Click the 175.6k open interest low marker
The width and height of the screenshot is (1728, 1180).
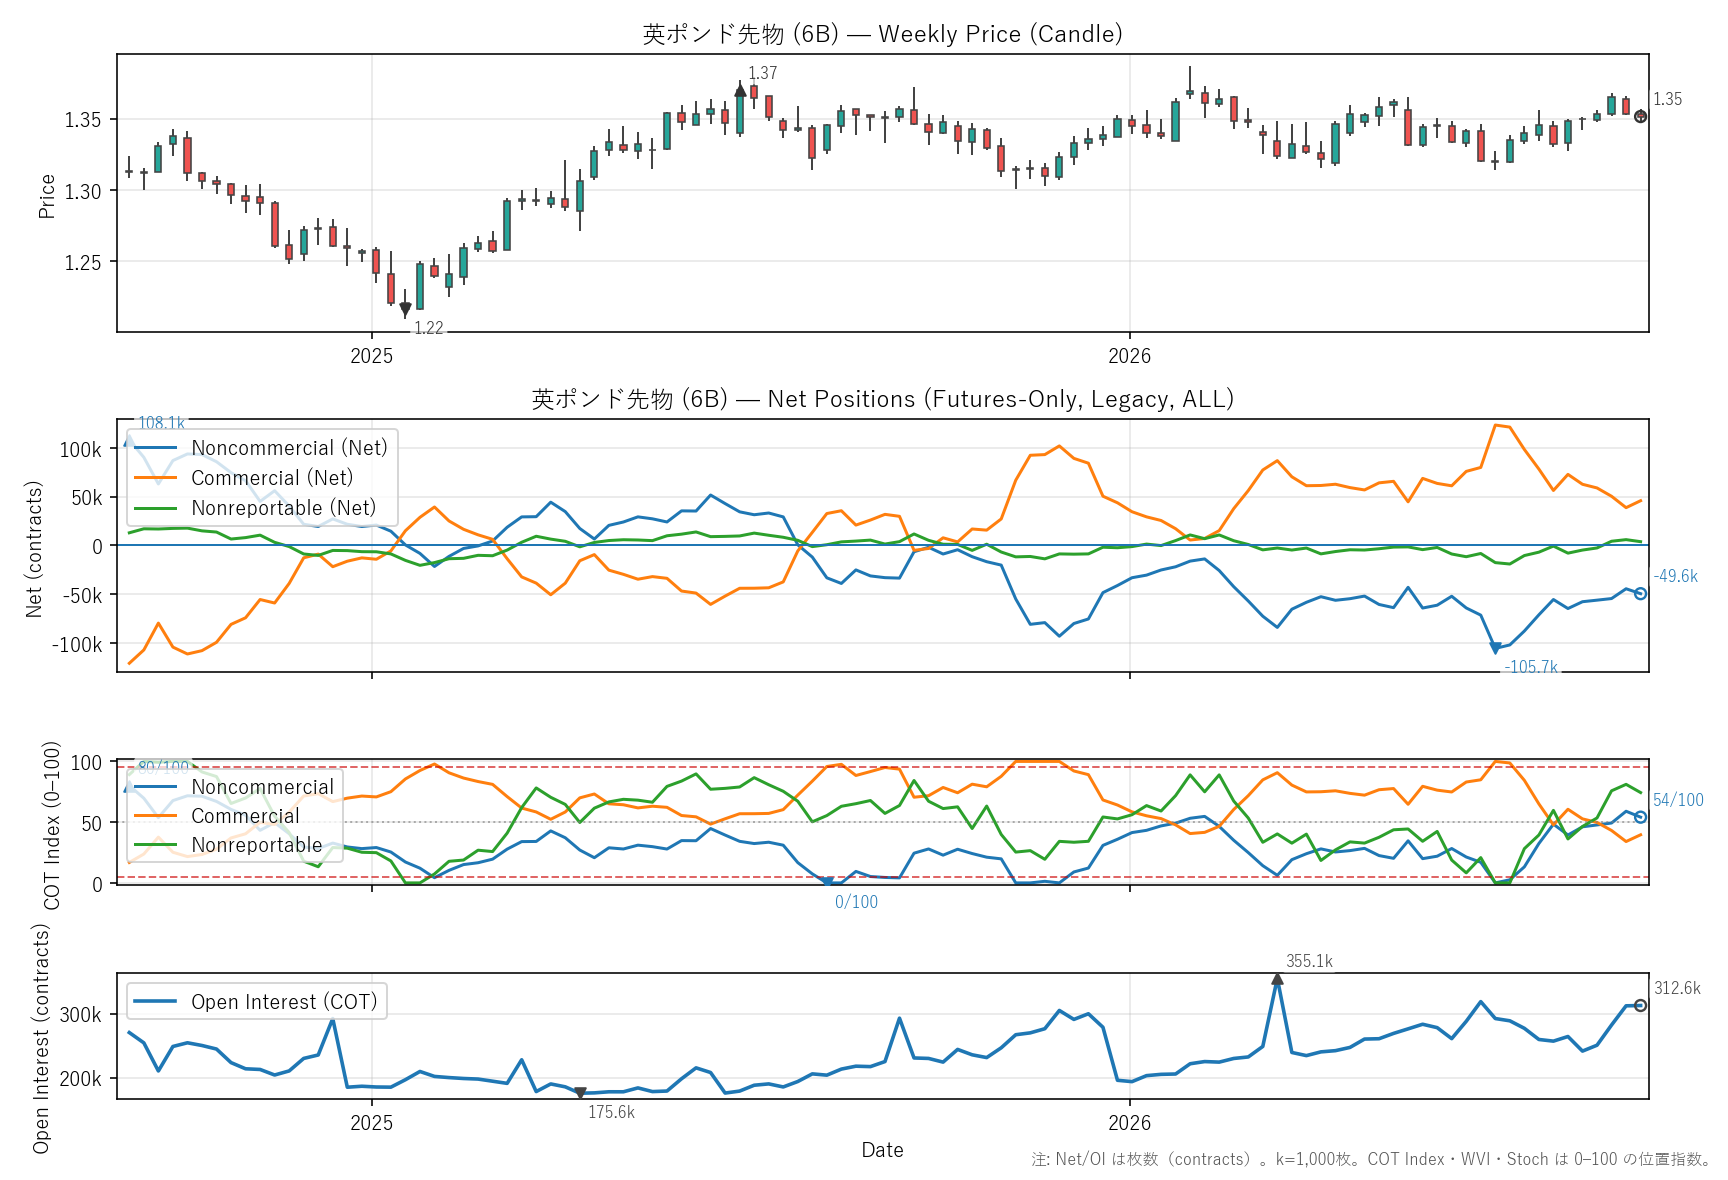pyautogui.click(x=580, y=1093)
